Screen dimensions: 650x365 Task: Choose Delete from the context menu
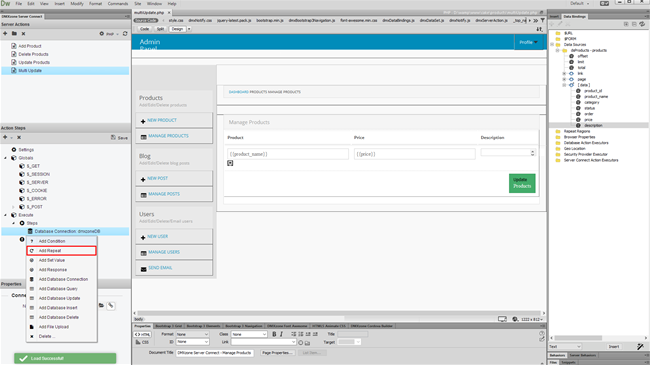[61, 336]
